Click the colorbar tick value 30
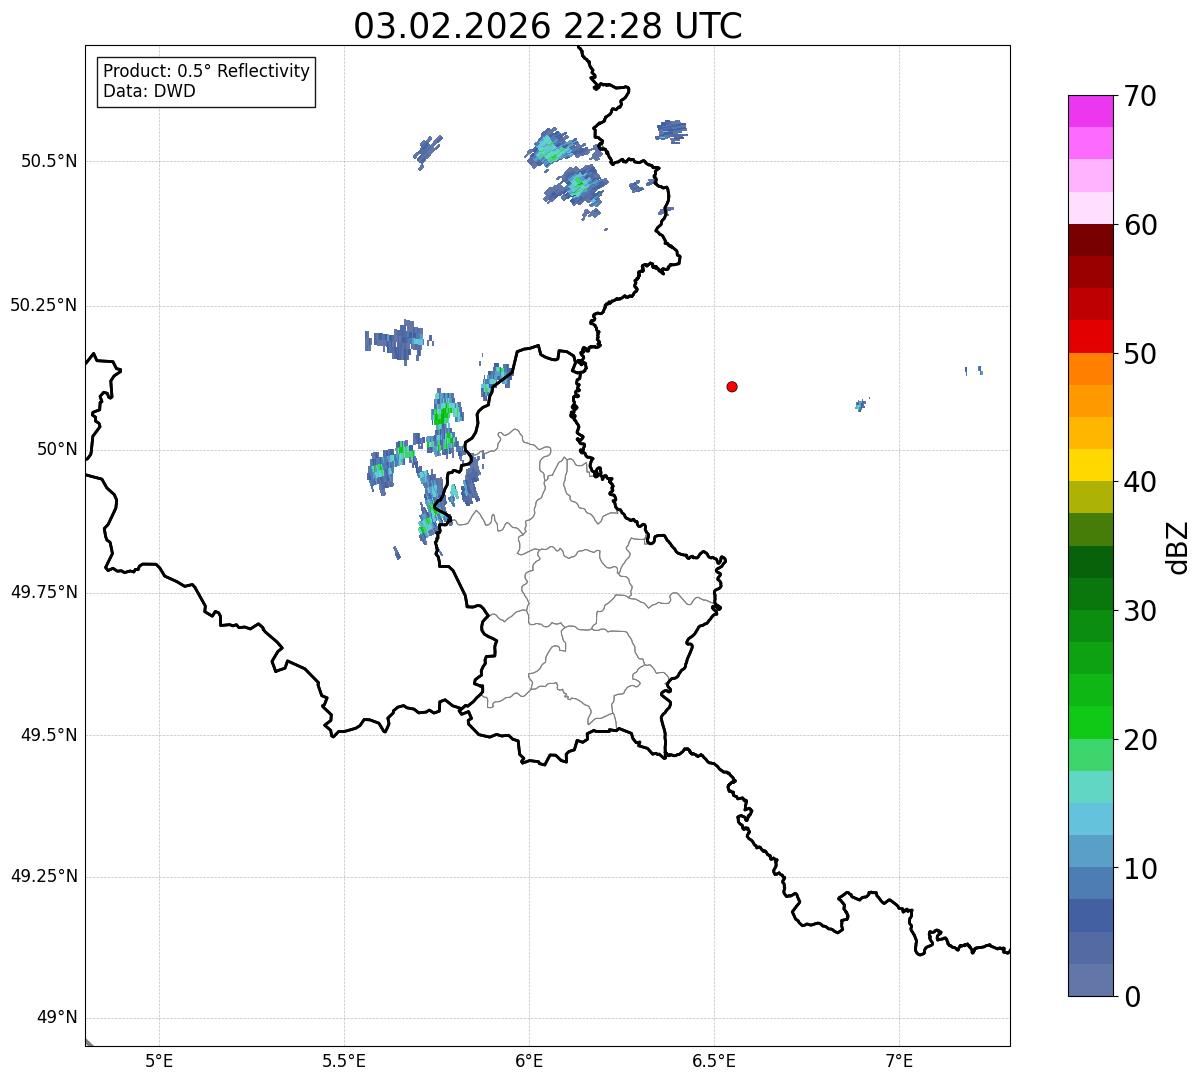This screenshot has height=1081, width=1202. (x=1140, y=611)
